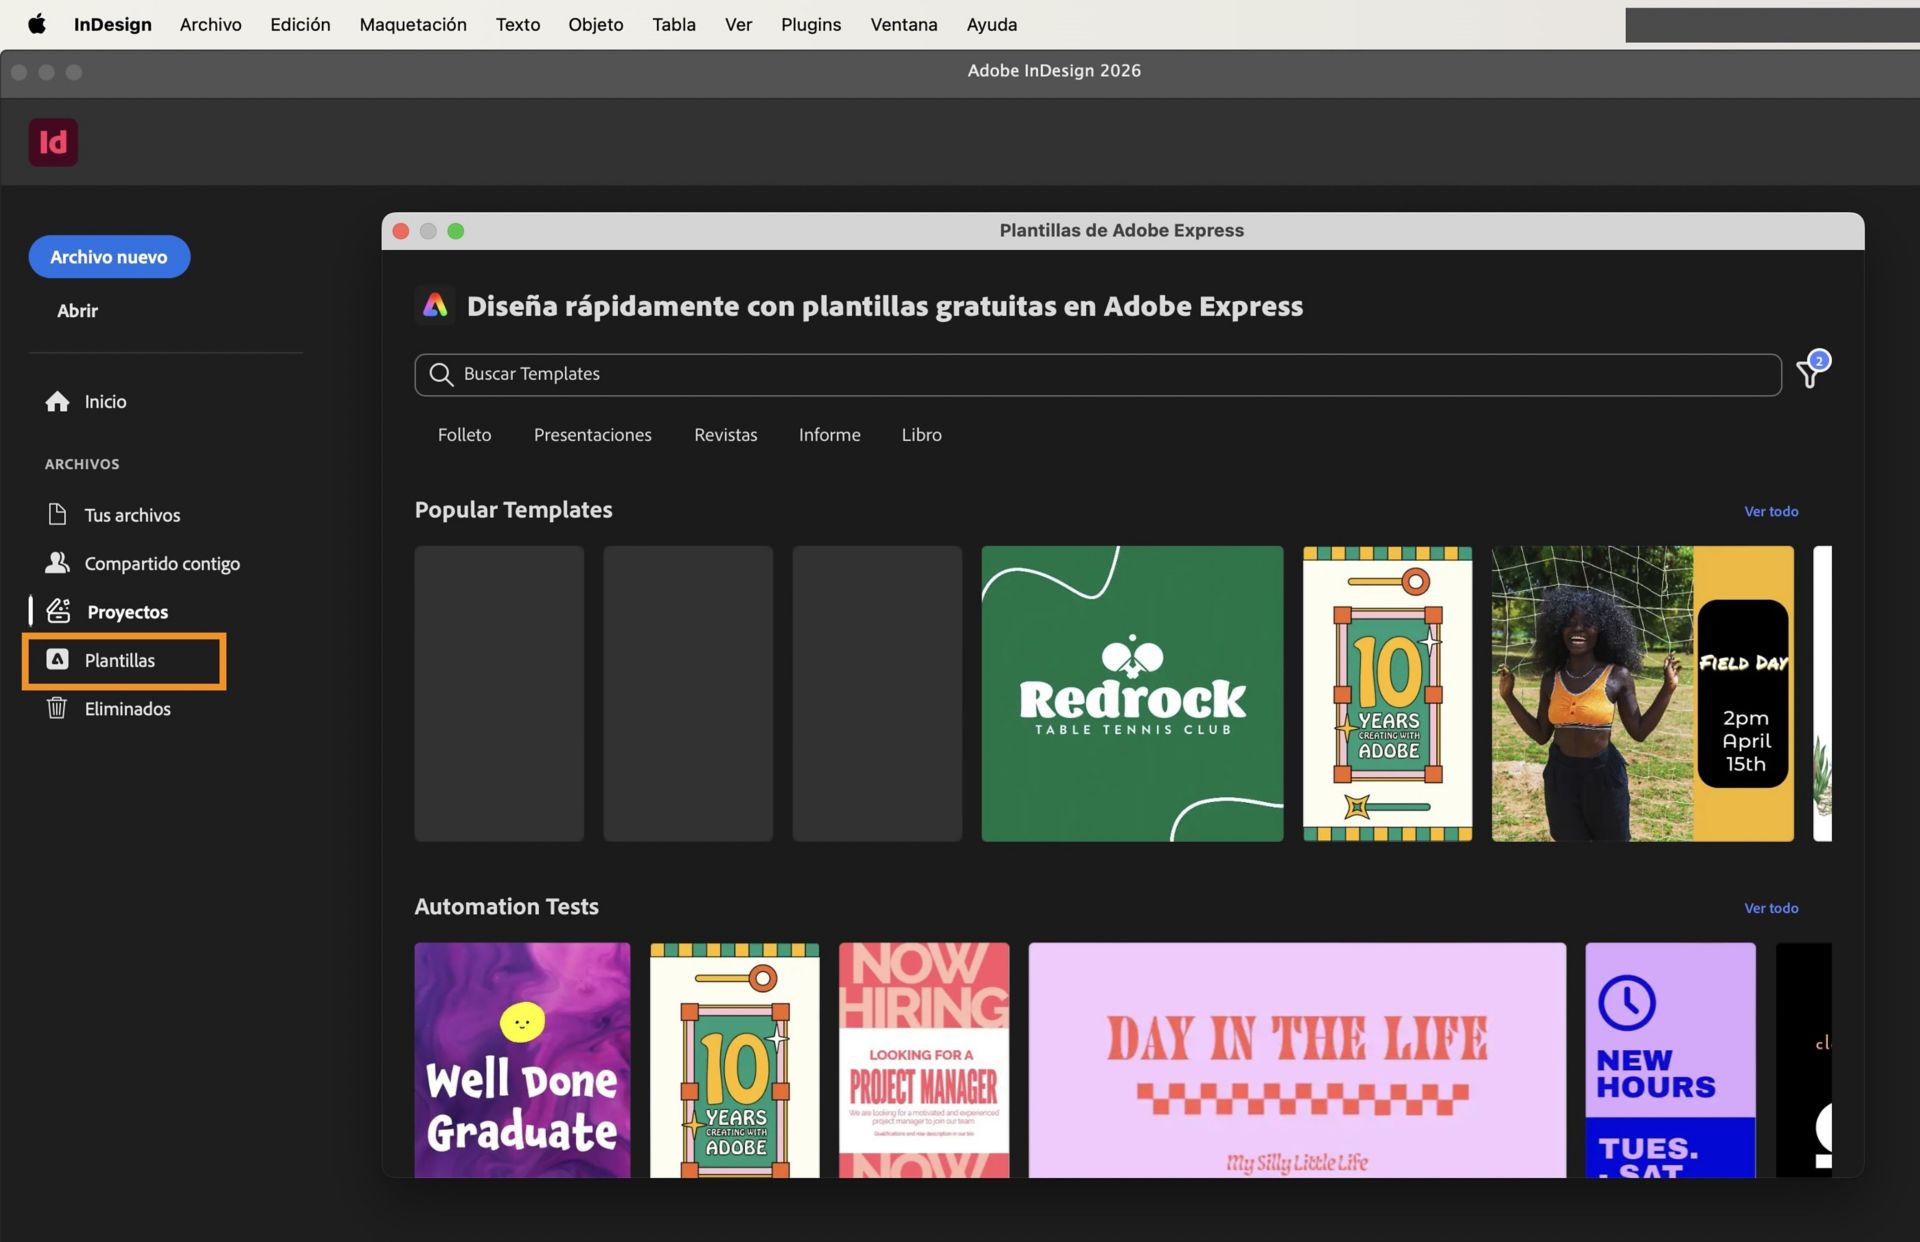The width and height of the screenshot is (1920, 1242).
Task: Select Proyectos in the sidebar
Action: pos(127,611)
